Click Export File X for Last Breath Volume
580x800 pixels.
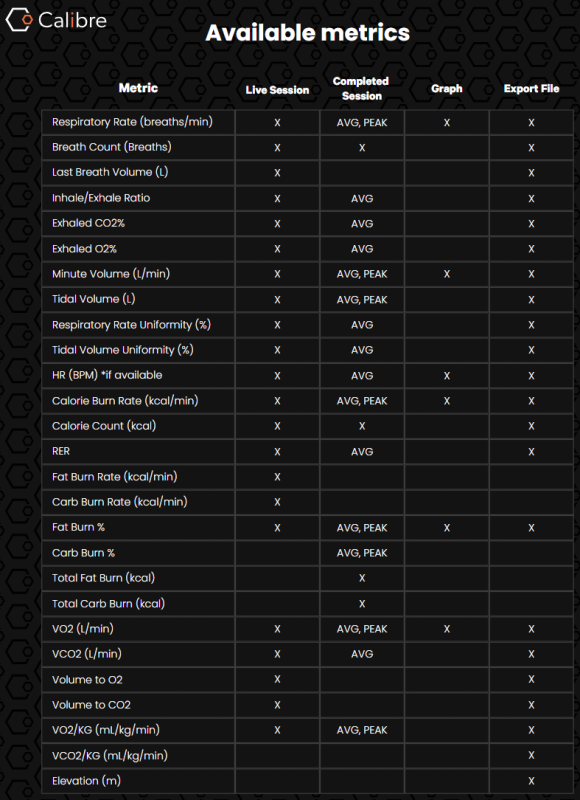[531, 173]
